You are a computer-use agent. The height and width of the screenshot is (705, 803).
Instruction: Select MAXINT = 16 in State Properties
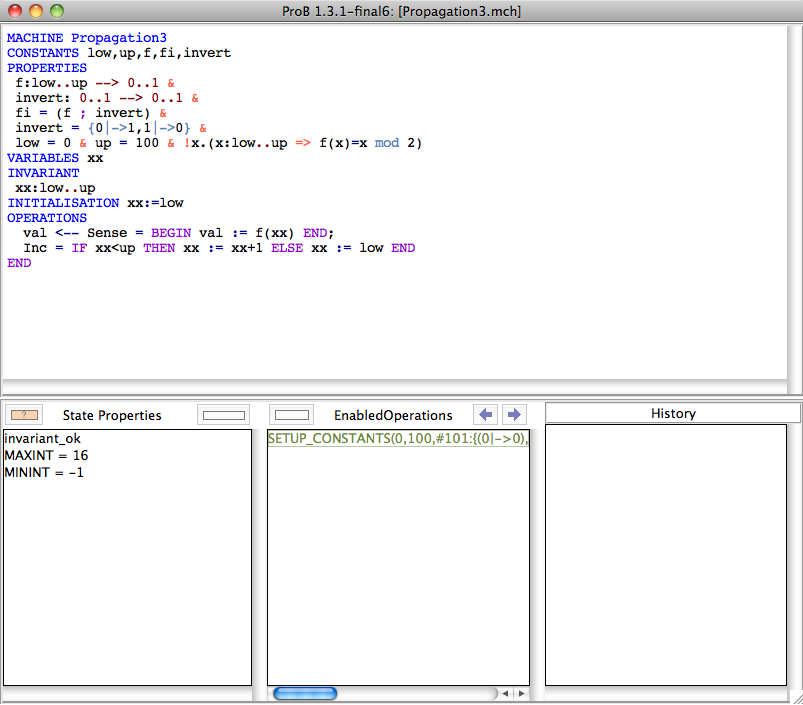46,456
